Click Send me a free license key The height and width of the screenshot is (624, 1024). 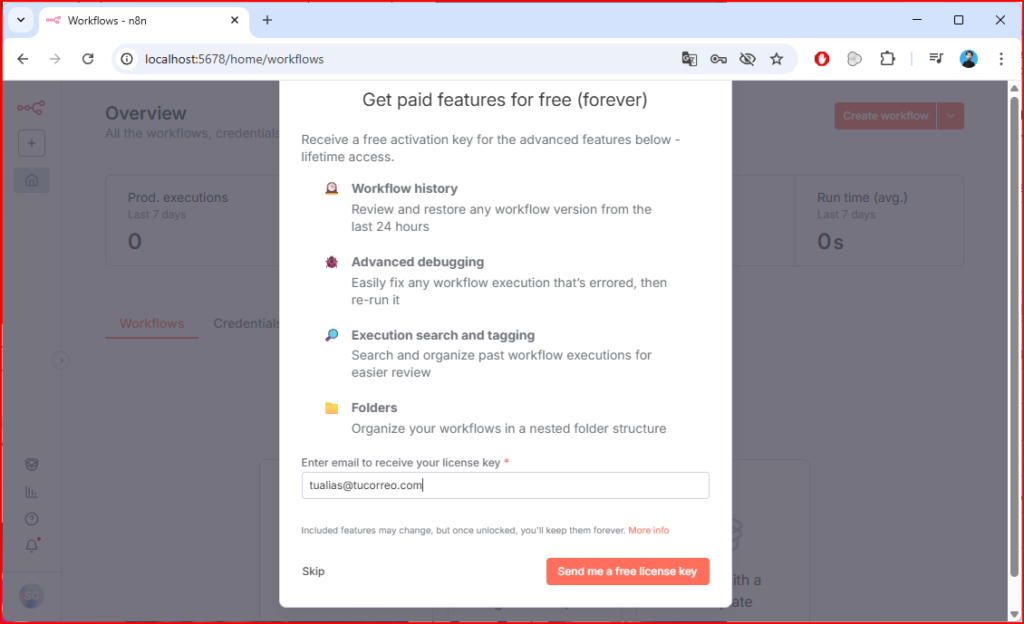[x=627, y=571]
